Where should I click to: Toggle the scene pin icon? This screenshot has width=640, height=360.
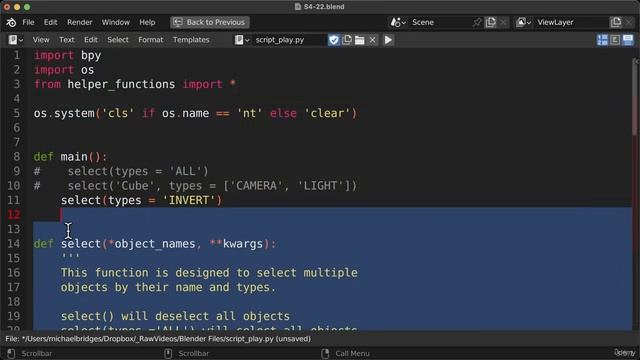tap(476, 22)
